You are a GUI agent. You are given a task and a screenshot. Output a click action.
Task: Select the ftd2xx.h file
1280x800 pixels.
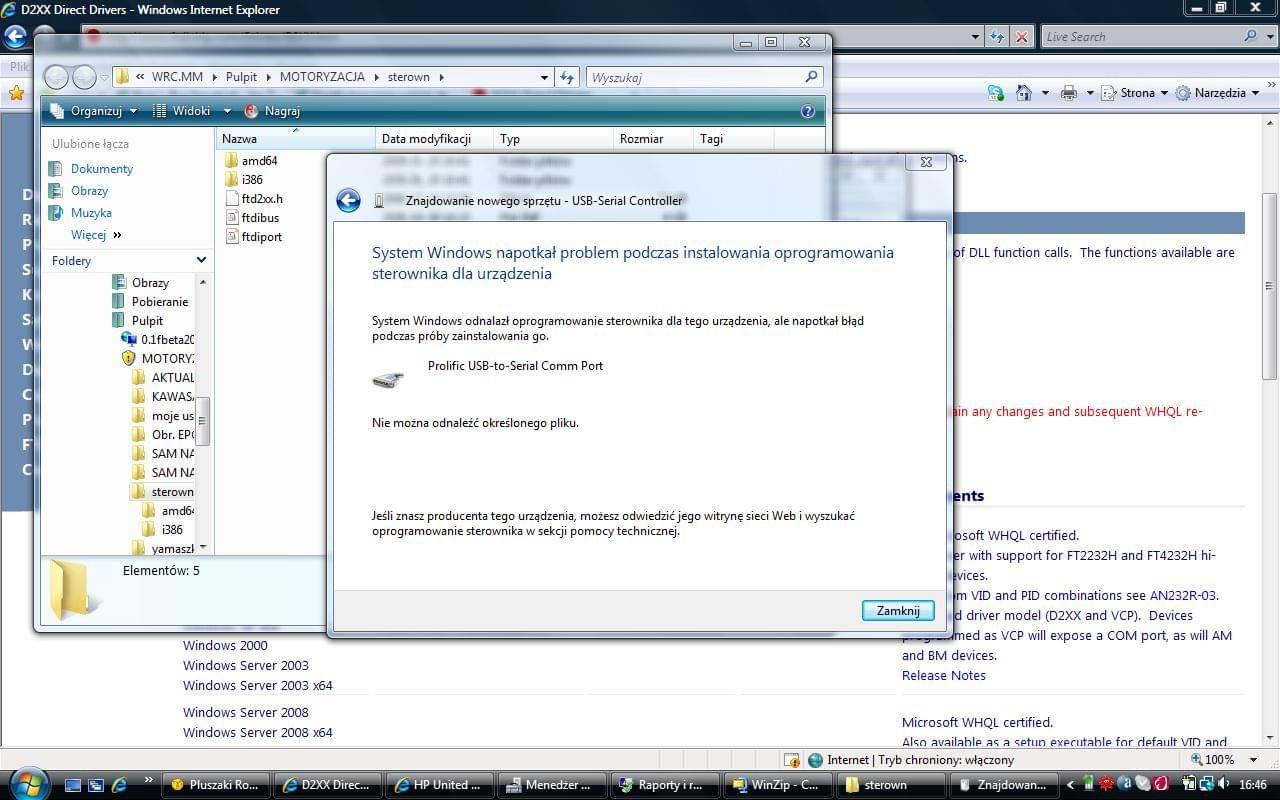(253, 198)
